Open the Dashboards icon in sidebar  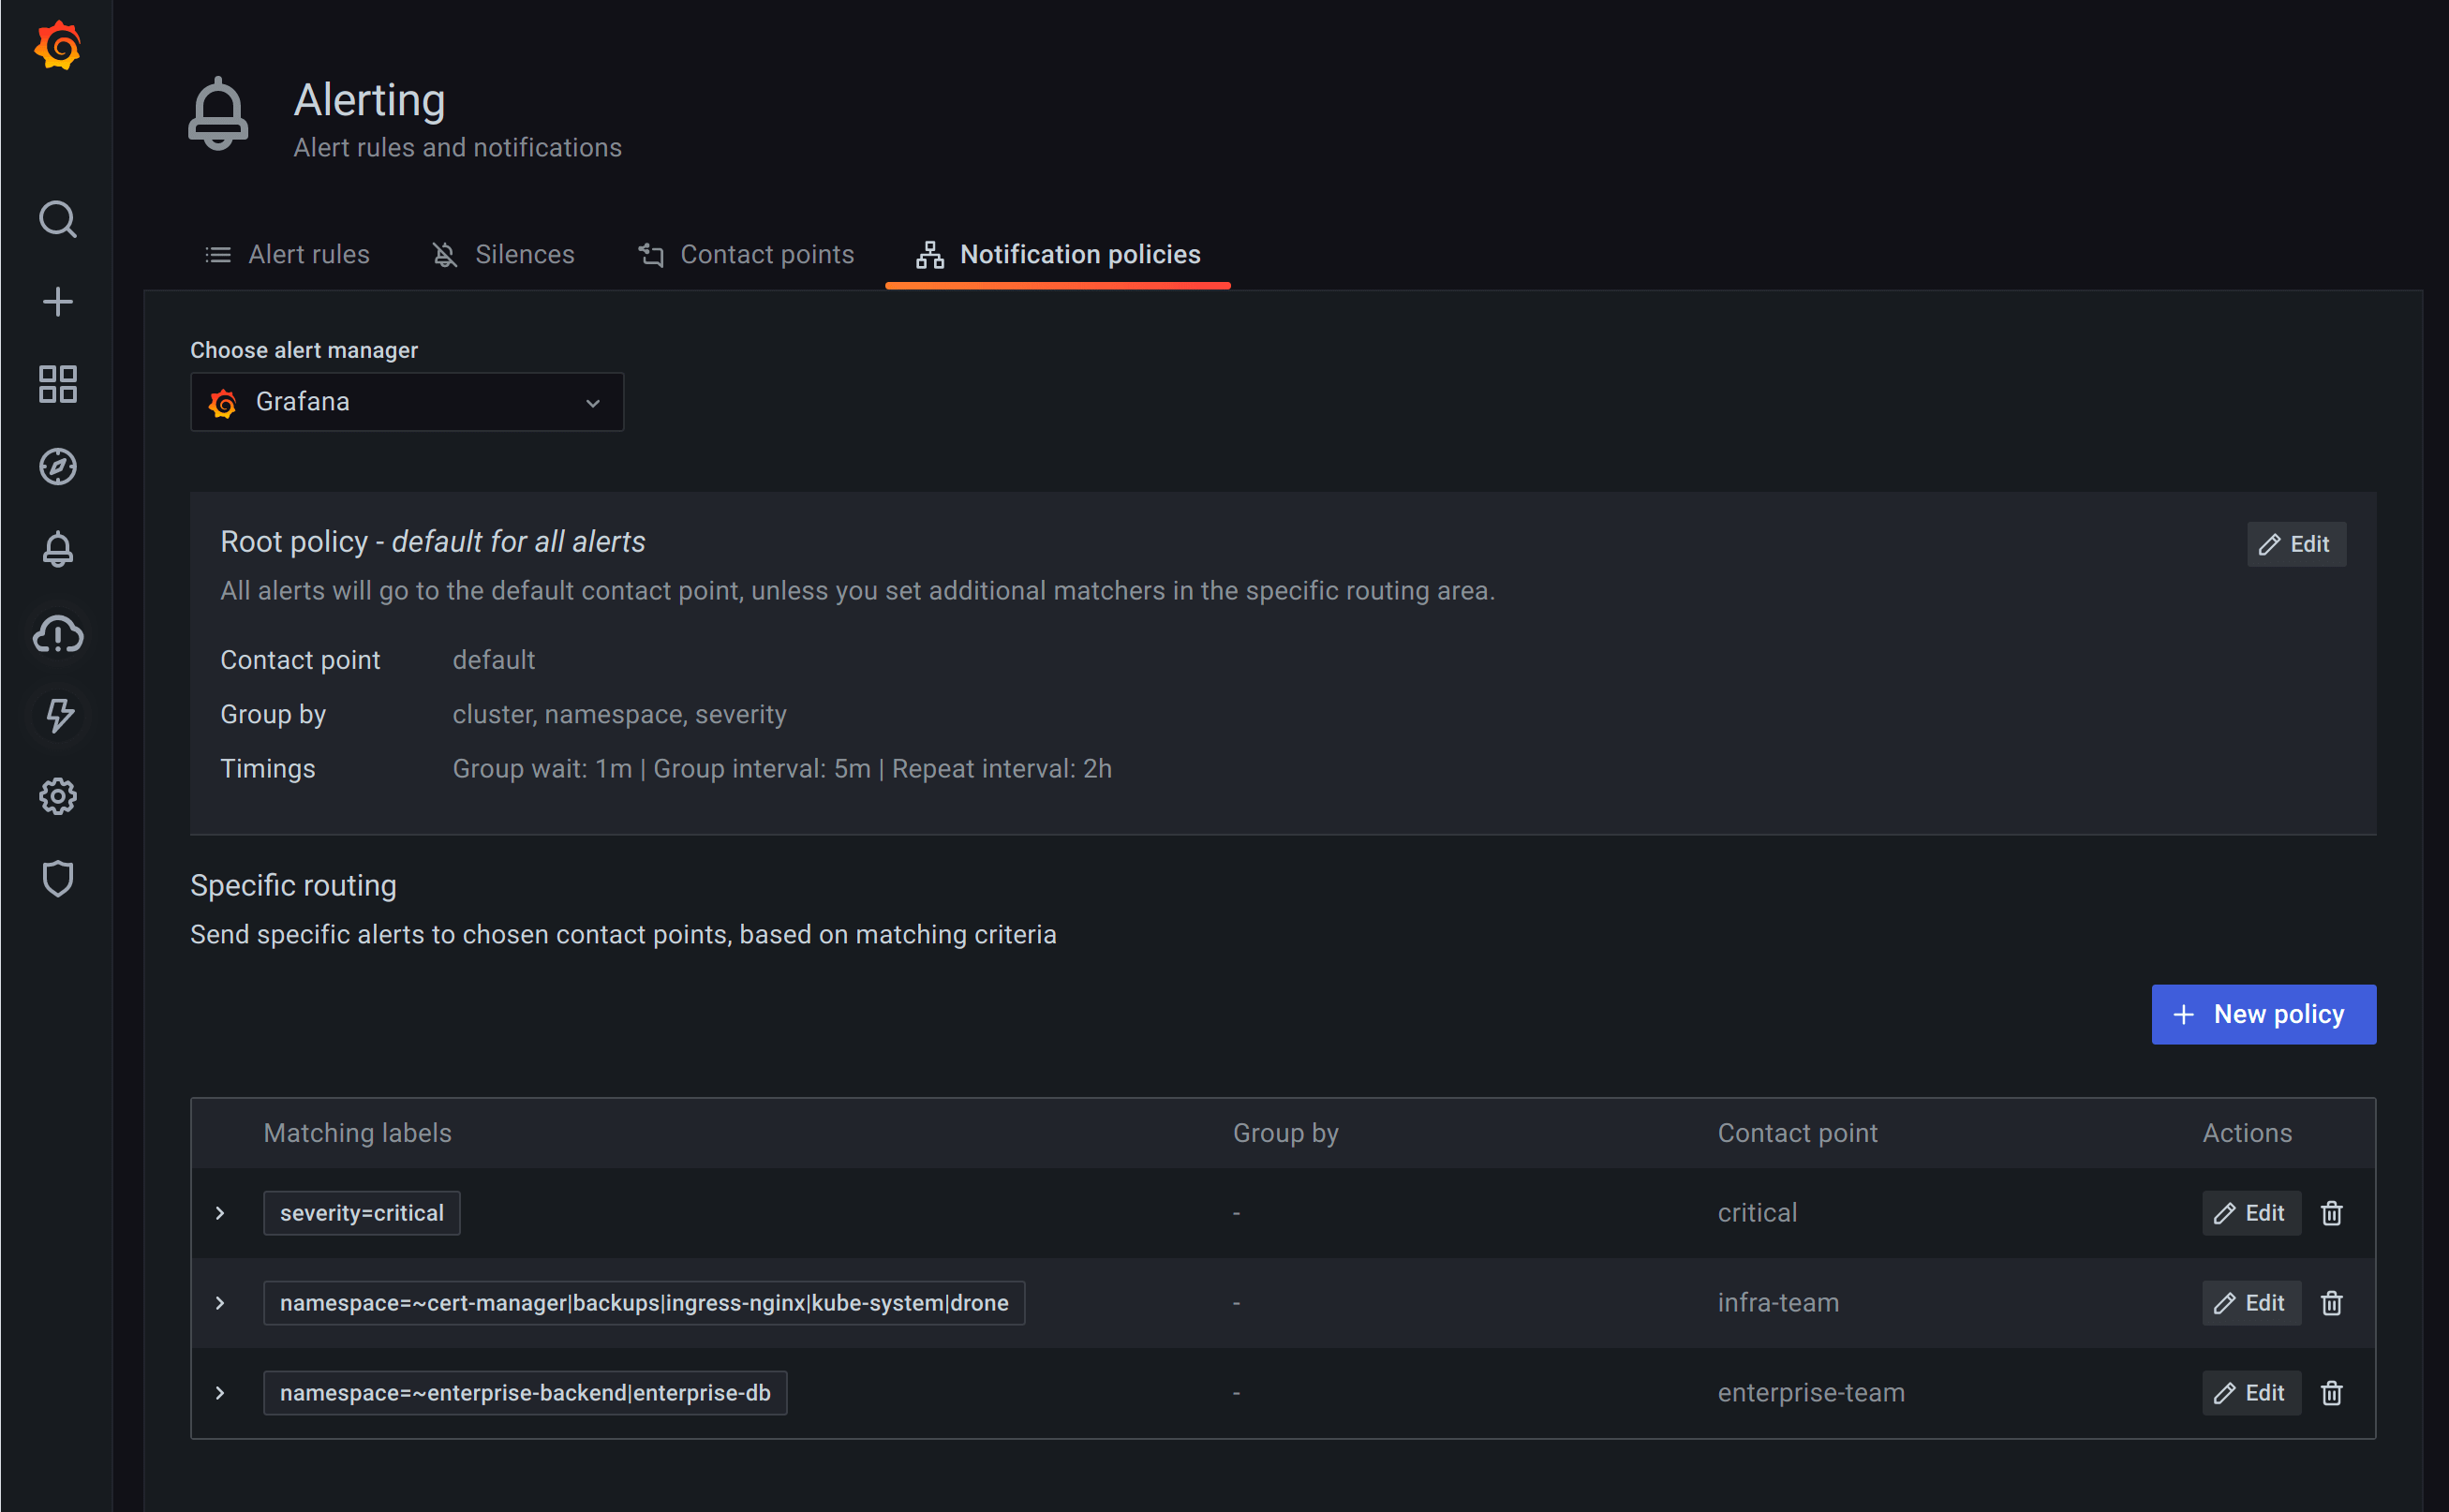(57, 384)
